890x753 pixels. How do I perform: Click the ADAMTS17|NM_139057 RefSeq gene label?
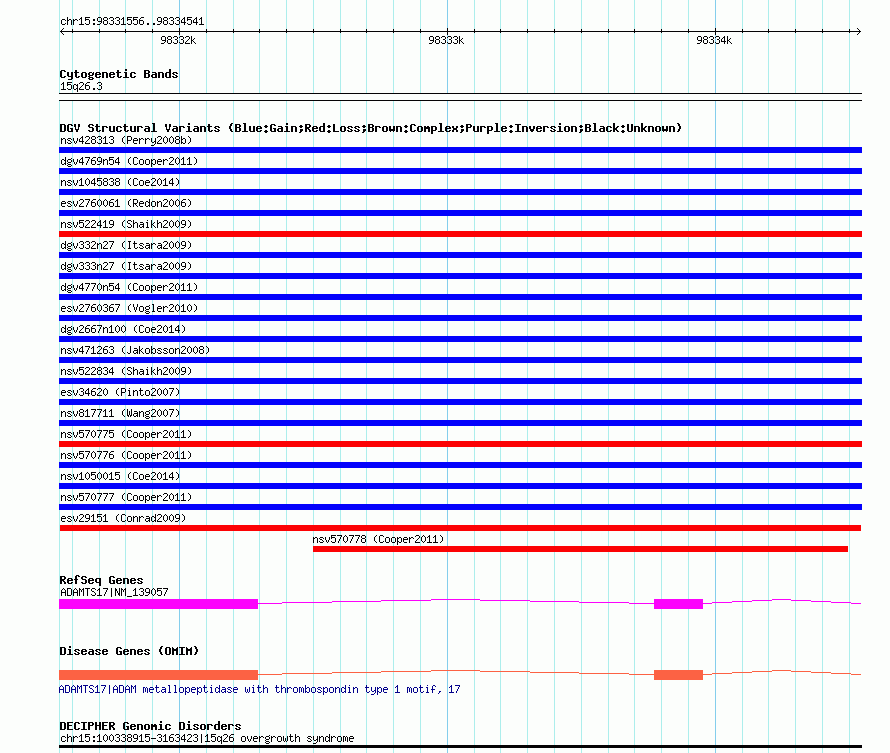tap(114, 592)
